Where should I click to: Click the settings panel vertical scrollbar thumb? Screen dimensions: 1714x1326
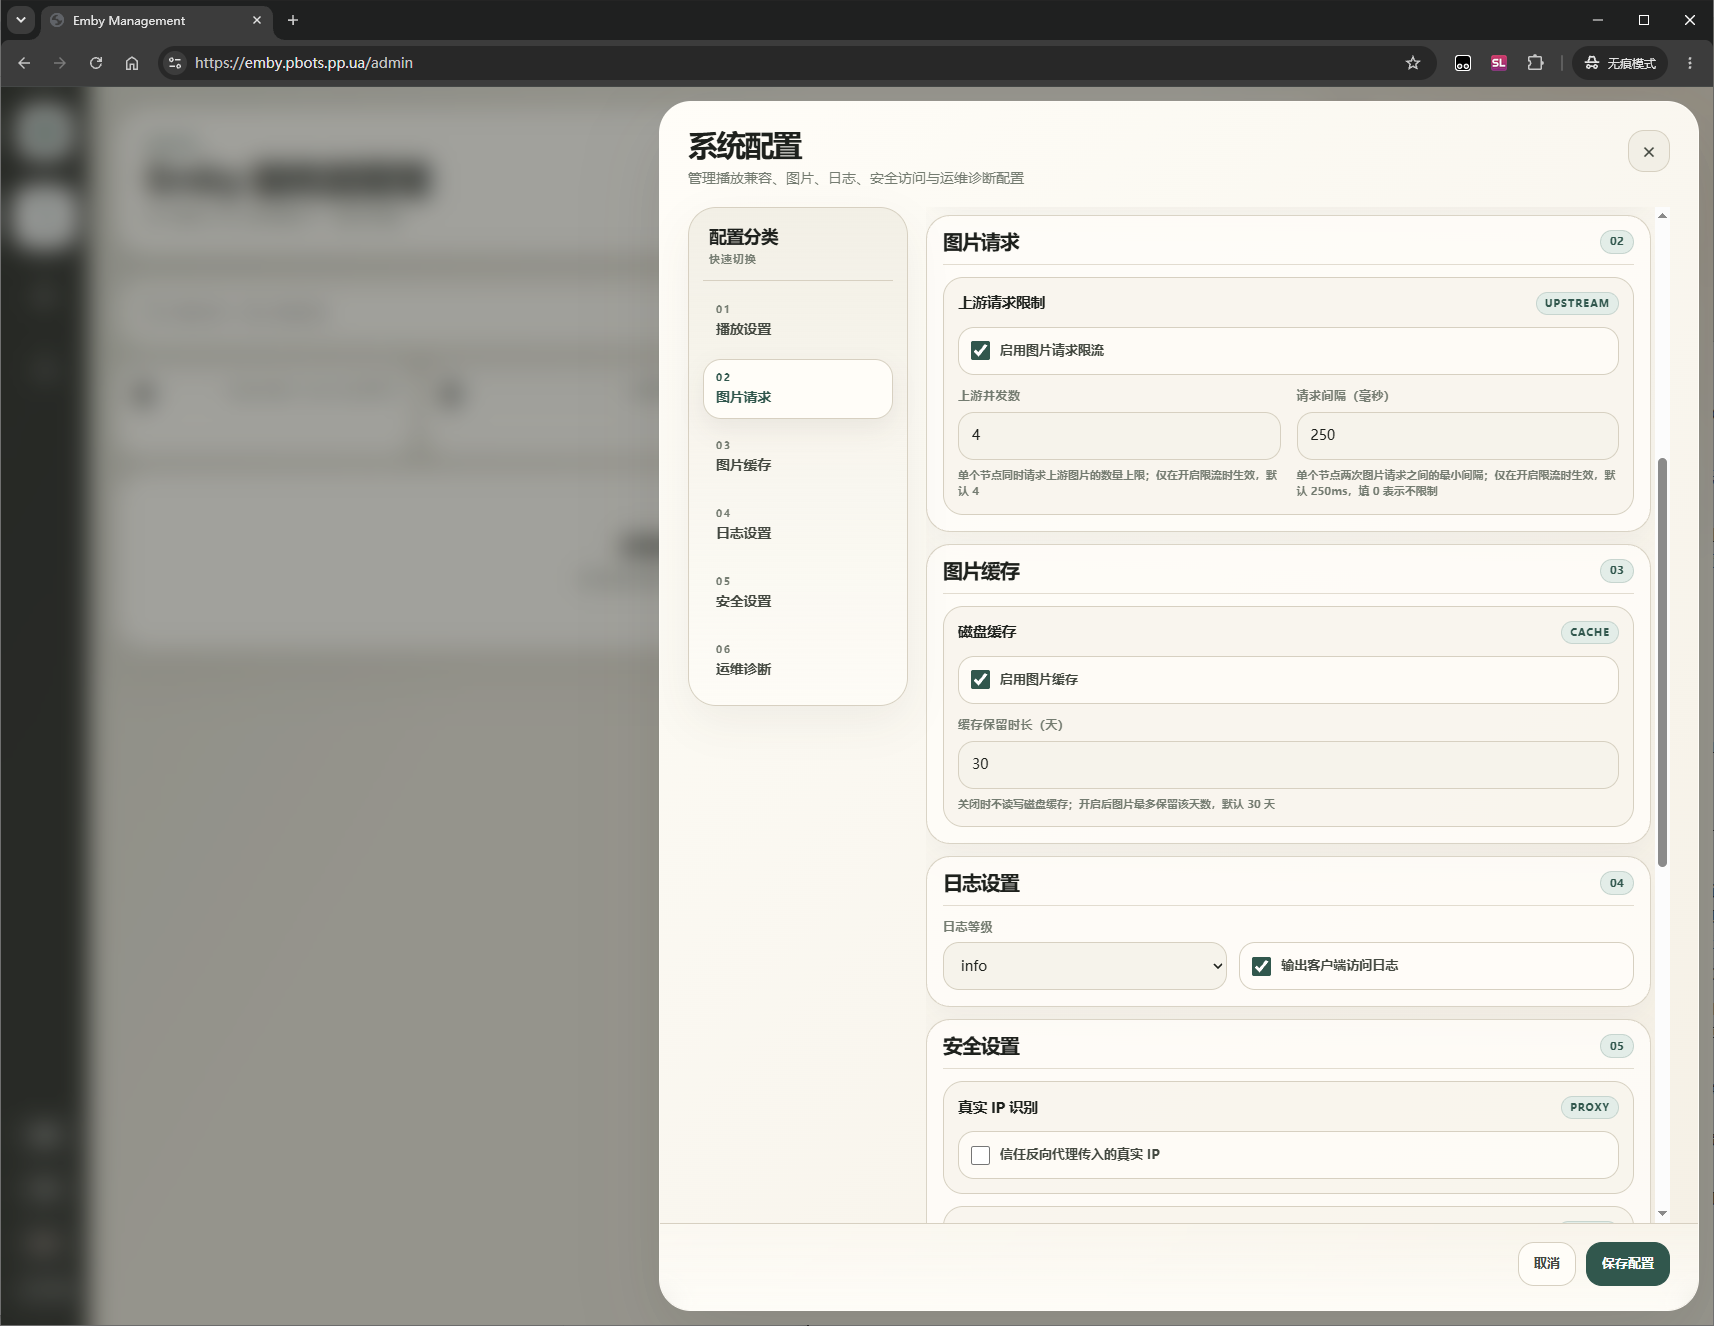(1662, 662)
